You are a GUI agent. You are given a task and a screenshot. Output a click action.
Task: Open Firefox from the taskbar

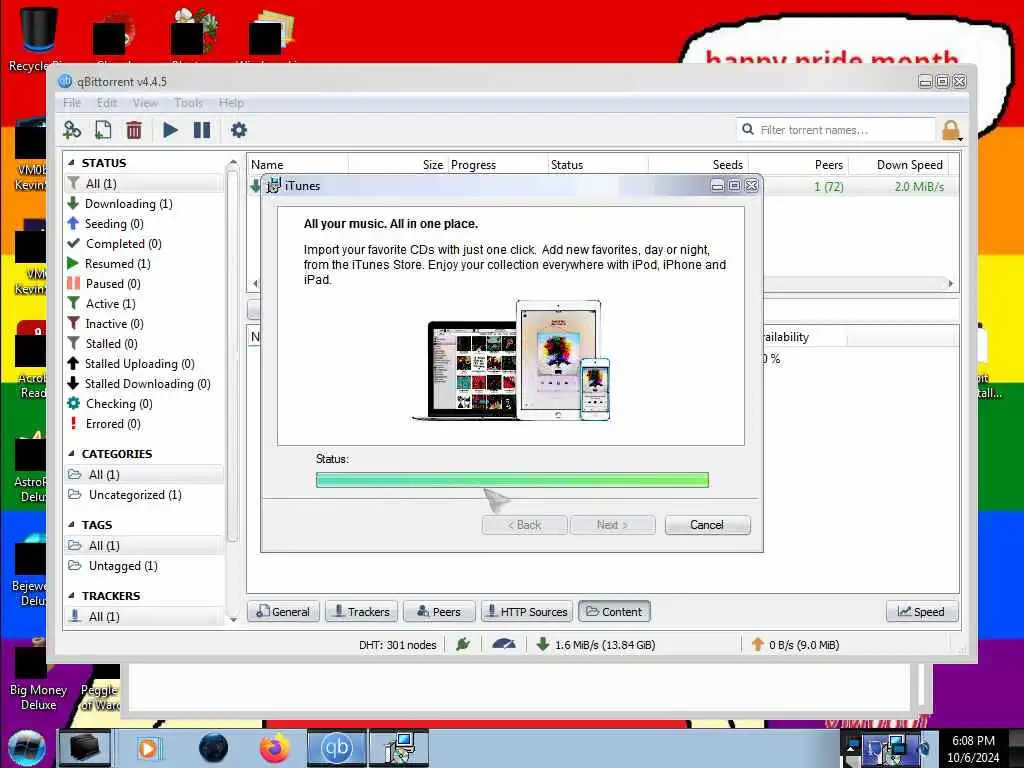[275, 748]
